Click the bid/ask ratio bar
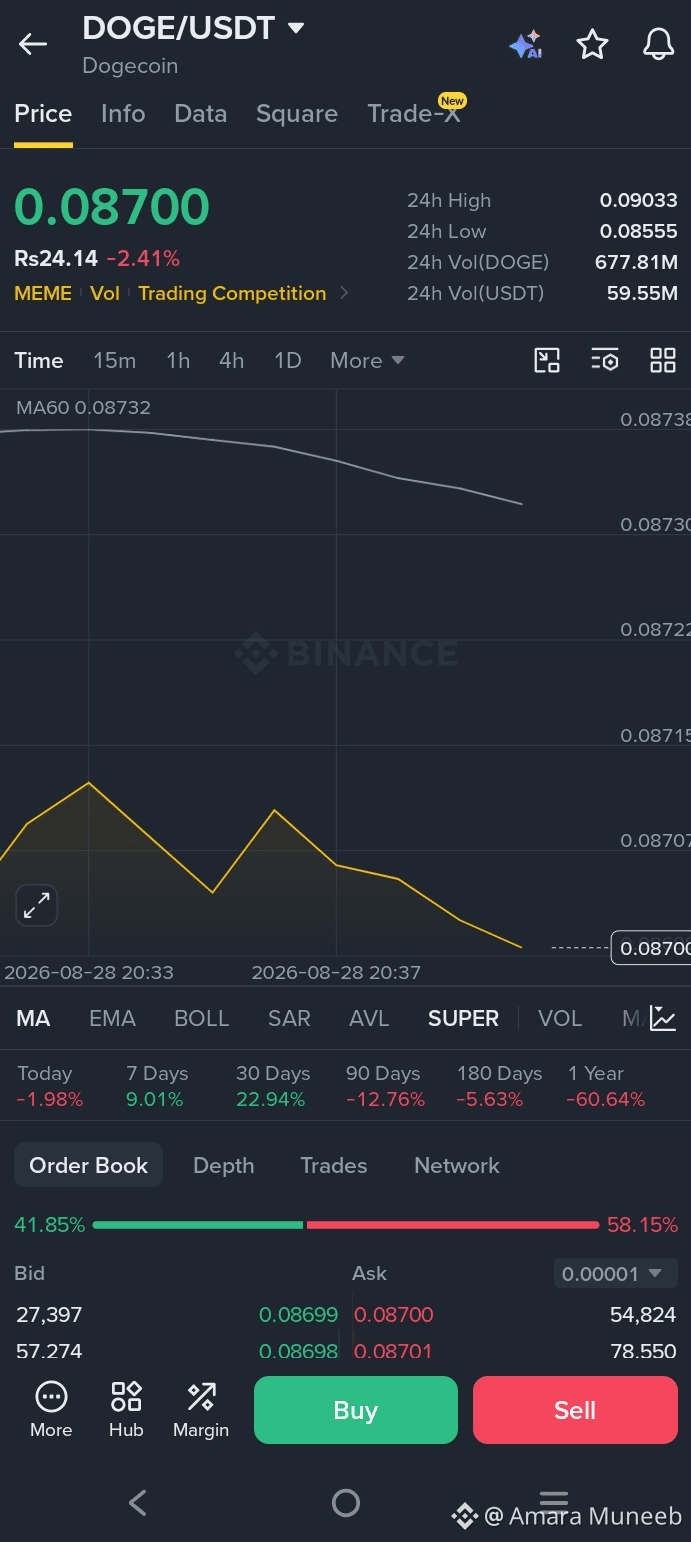Screen dimensions: 691x1542 click(x=346, y=1225)
